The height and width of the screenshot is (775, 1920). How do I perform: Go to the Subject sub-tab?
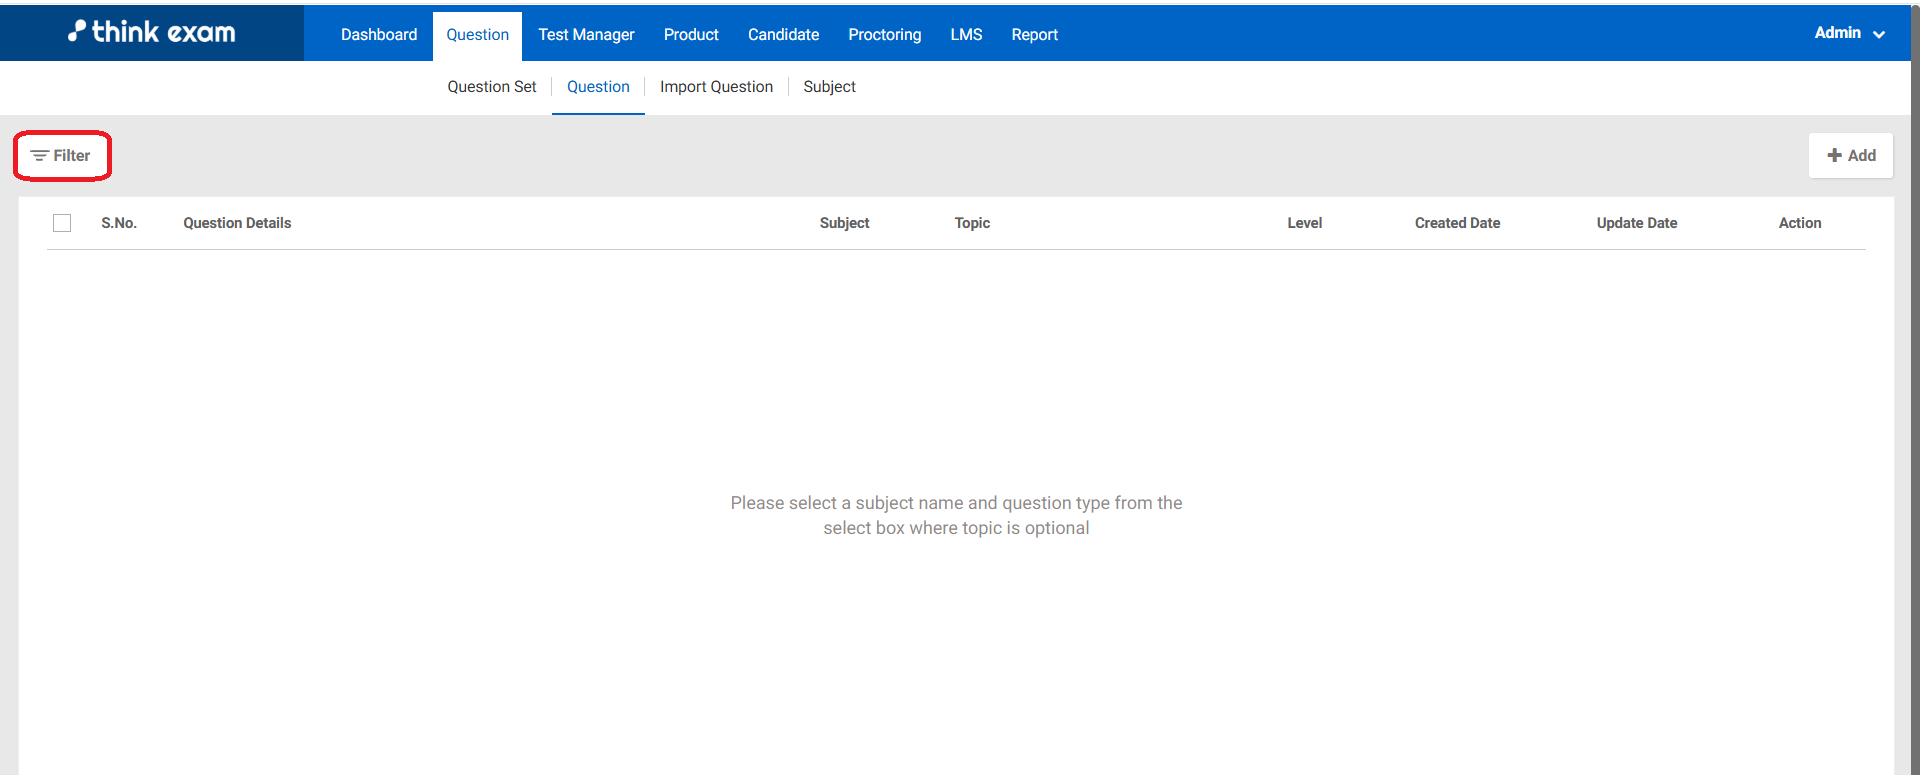(829, 87)
